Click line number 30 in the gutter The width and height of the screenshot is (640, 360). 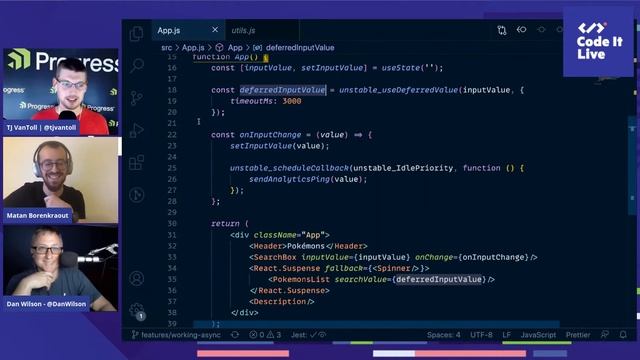[x=172, y=224]
